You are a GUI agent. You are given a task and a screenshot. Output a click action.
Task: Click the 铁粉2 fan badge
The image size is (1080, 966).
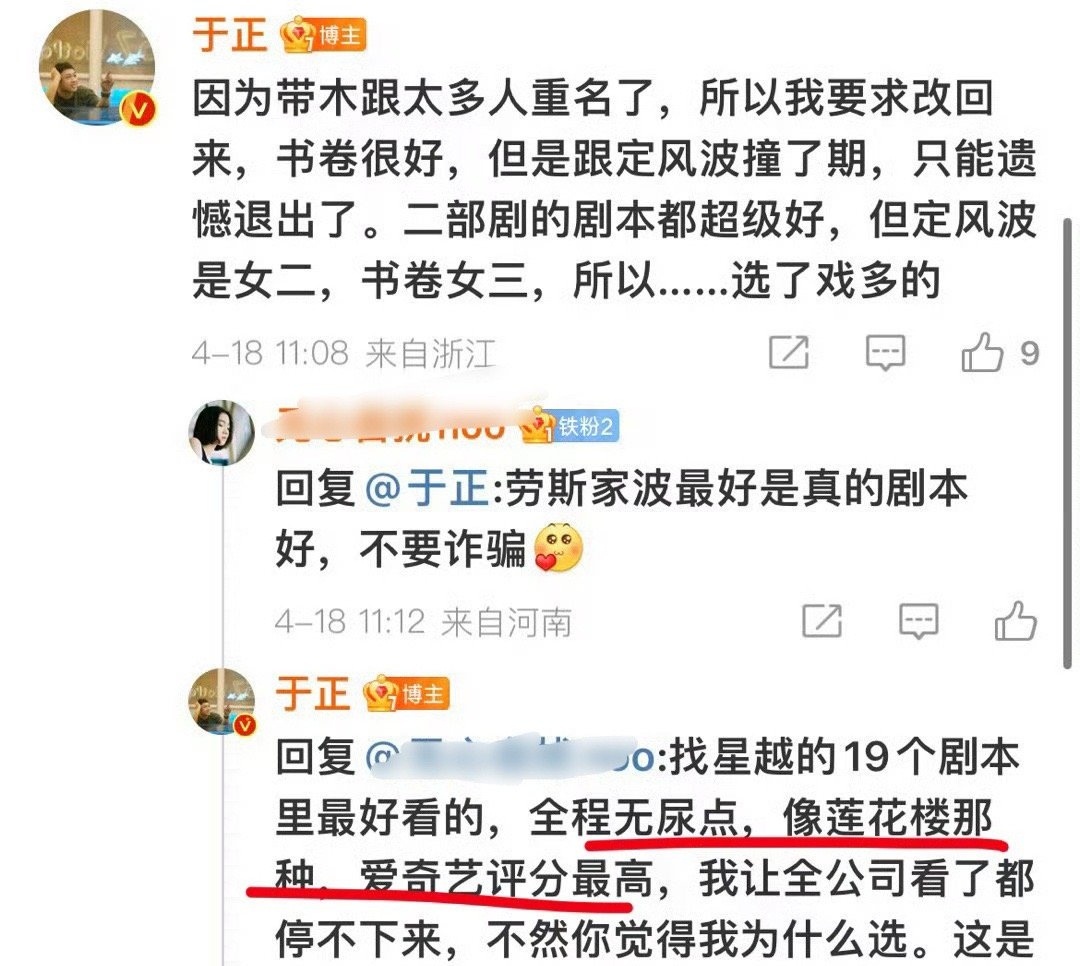click(x=570, y=427)
